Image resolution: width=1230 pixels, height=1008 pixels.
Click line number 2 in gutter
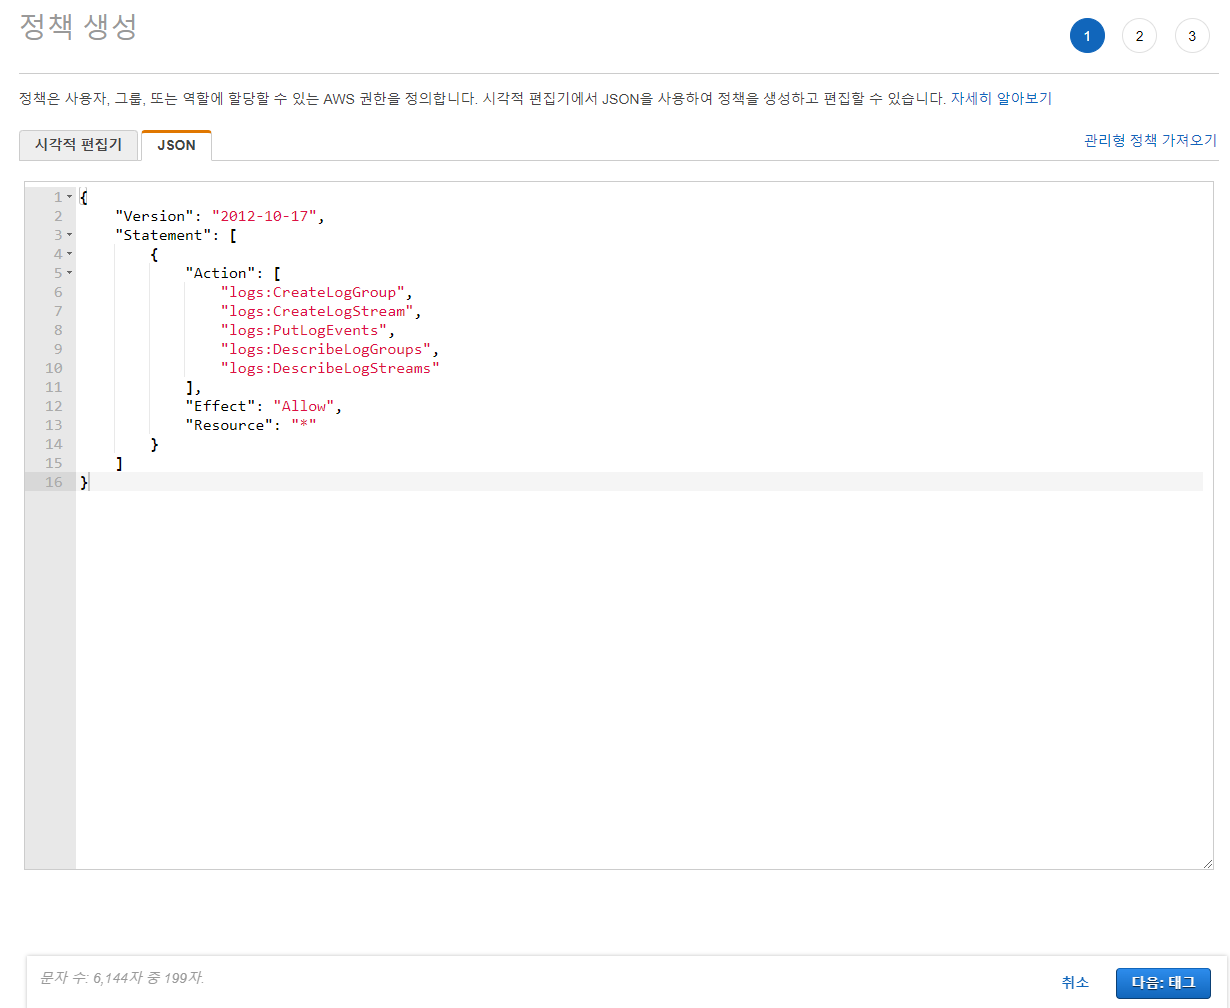(x=58, y=216)
